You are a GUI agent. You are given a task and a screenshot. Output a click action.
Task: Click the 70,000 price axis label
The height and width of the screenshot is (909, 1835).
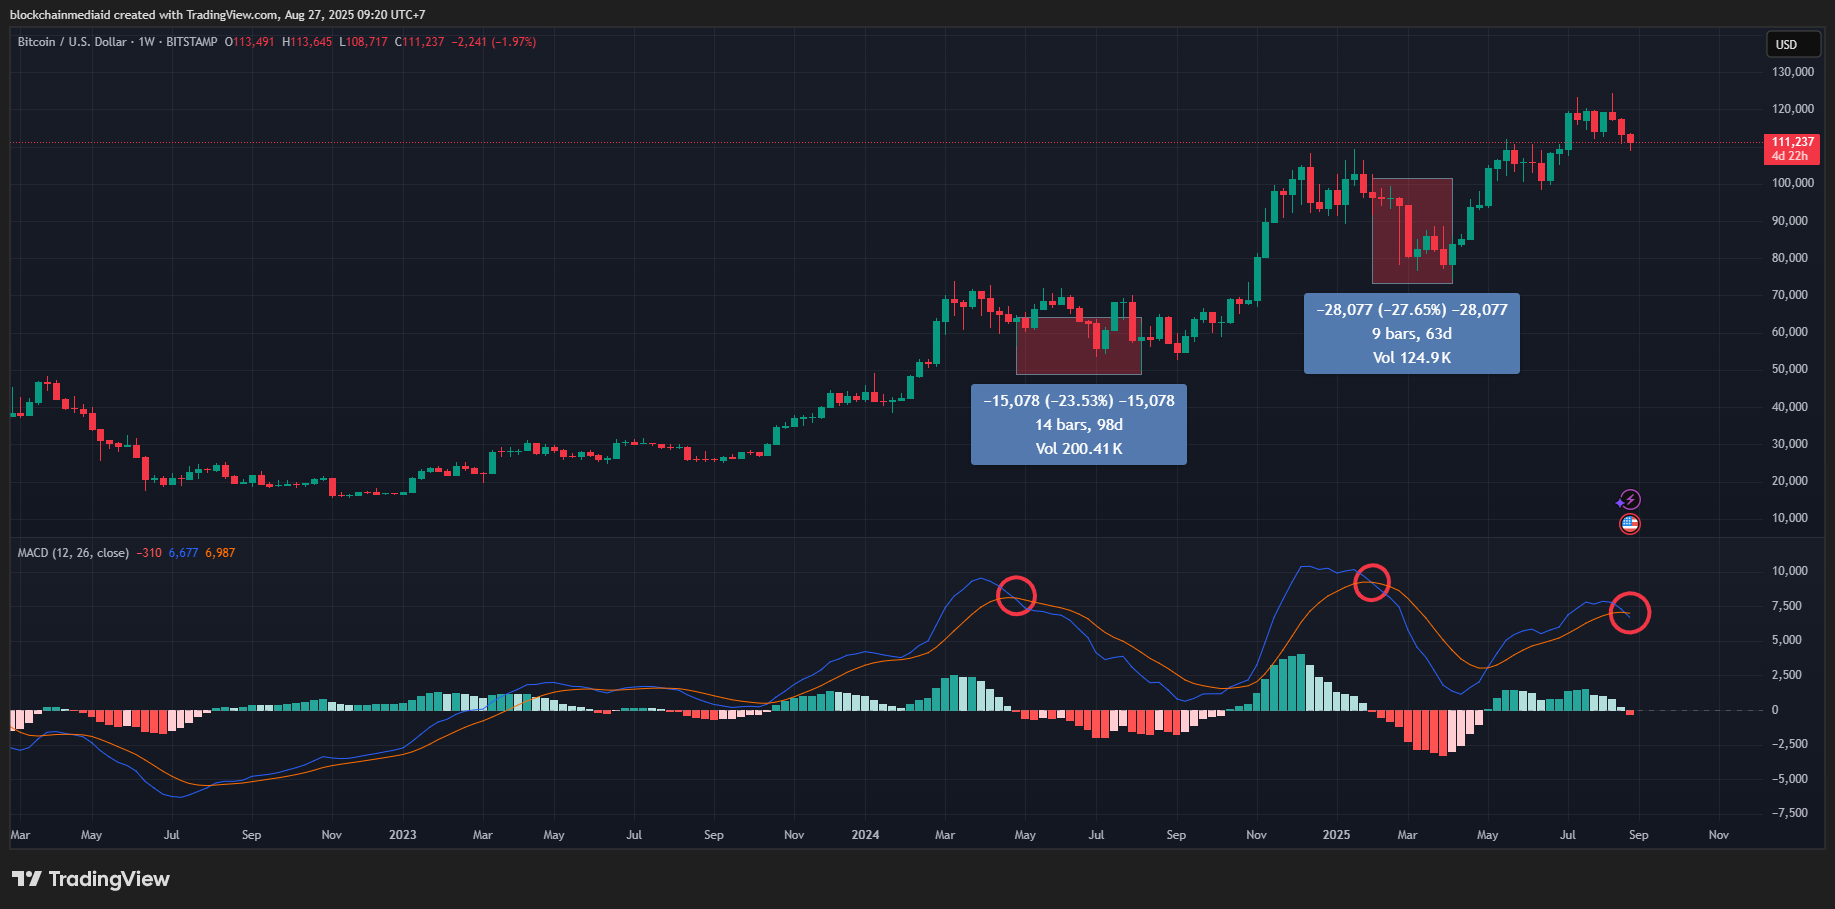1790,295
